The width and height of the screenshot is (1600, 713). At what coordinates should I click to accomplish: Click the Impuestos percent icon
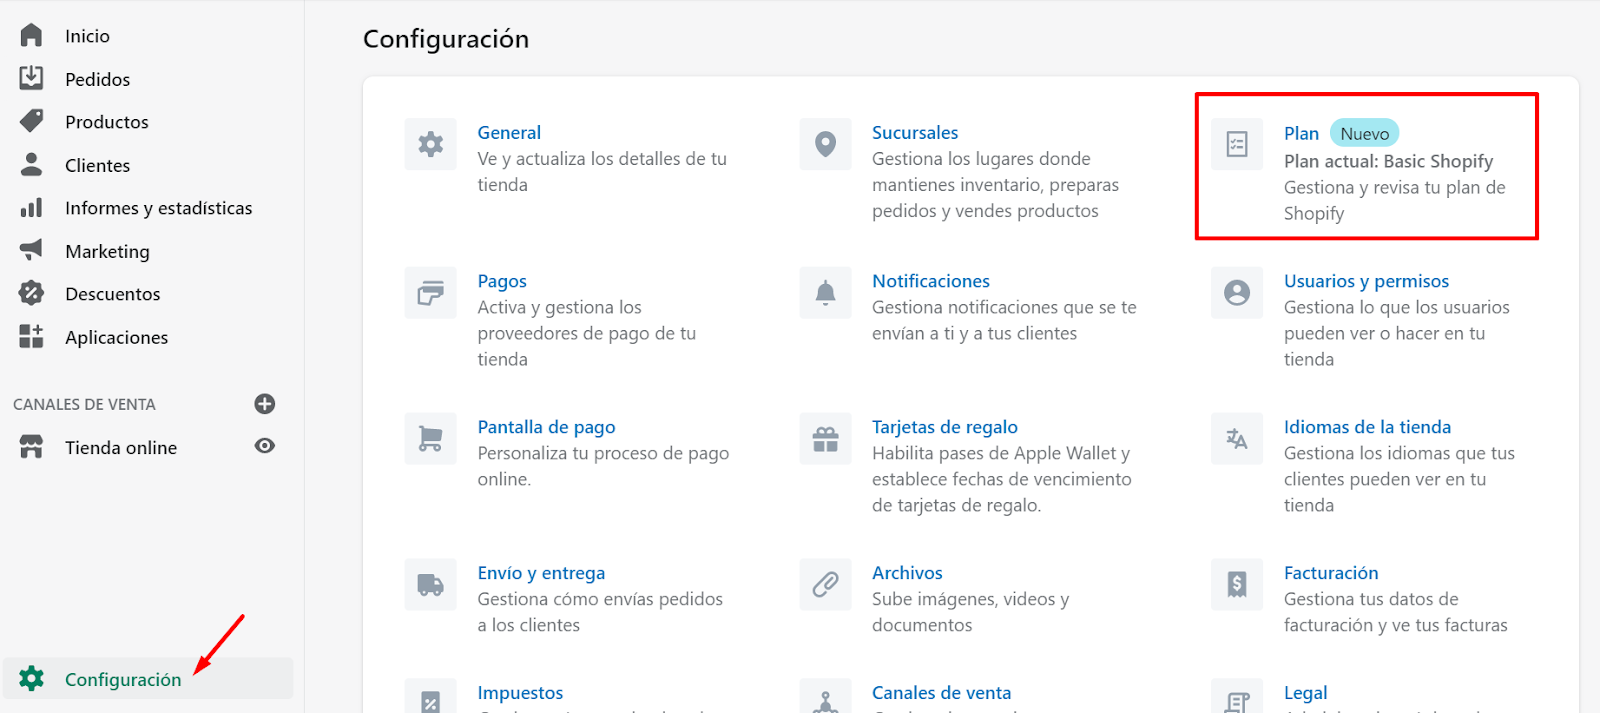[431, 697]
